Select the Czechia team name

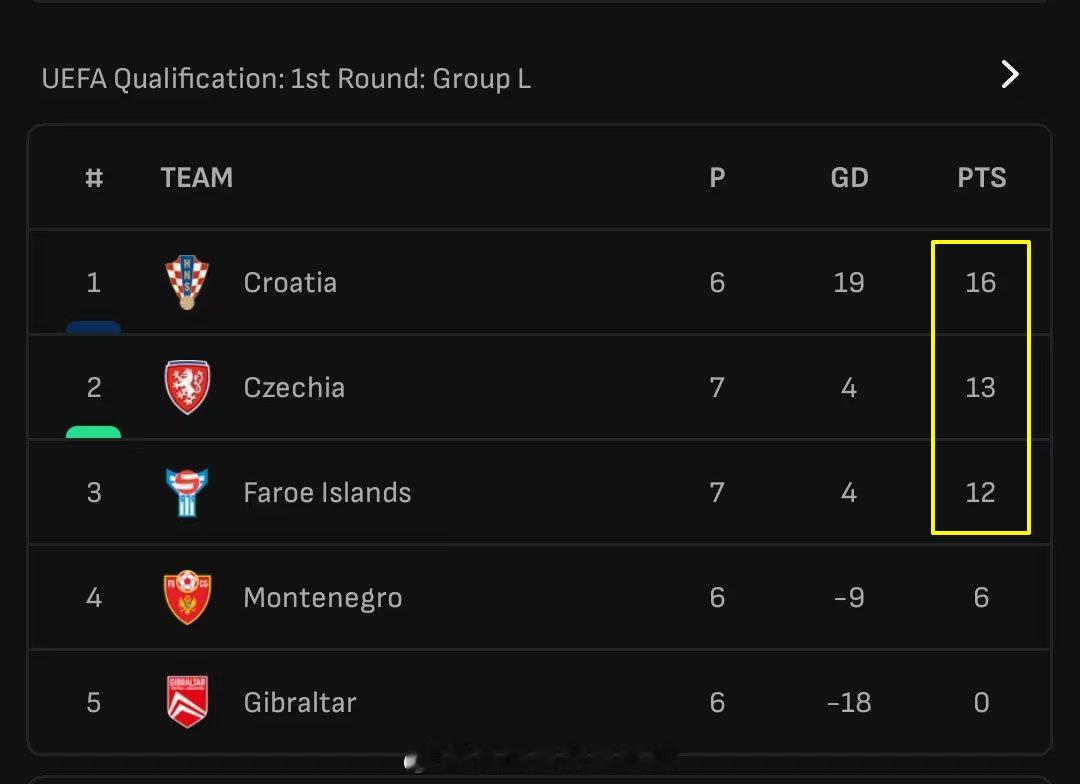(294, 387)
